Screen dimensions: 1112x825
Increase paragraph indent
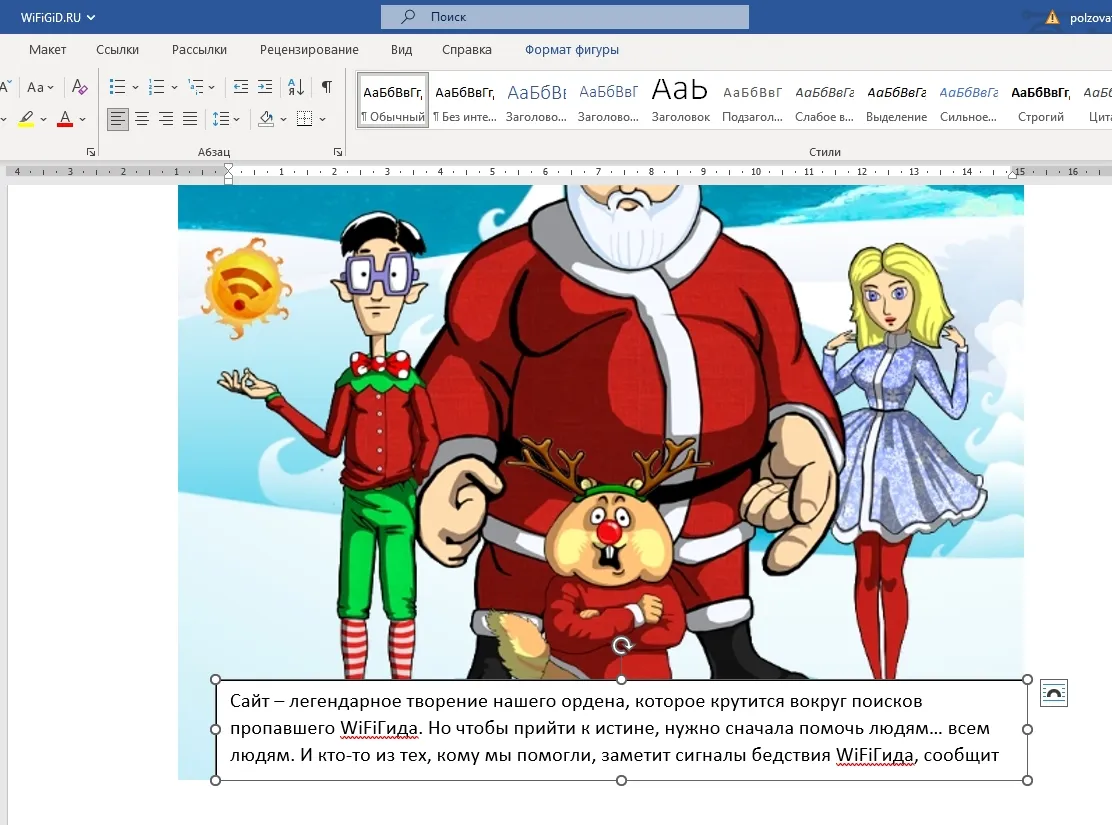coord(265,87)
